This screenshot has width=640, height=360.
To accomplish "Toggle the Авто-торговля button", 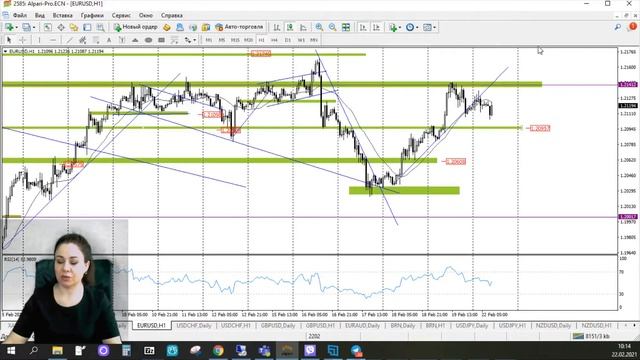I will tap(240, 27).
